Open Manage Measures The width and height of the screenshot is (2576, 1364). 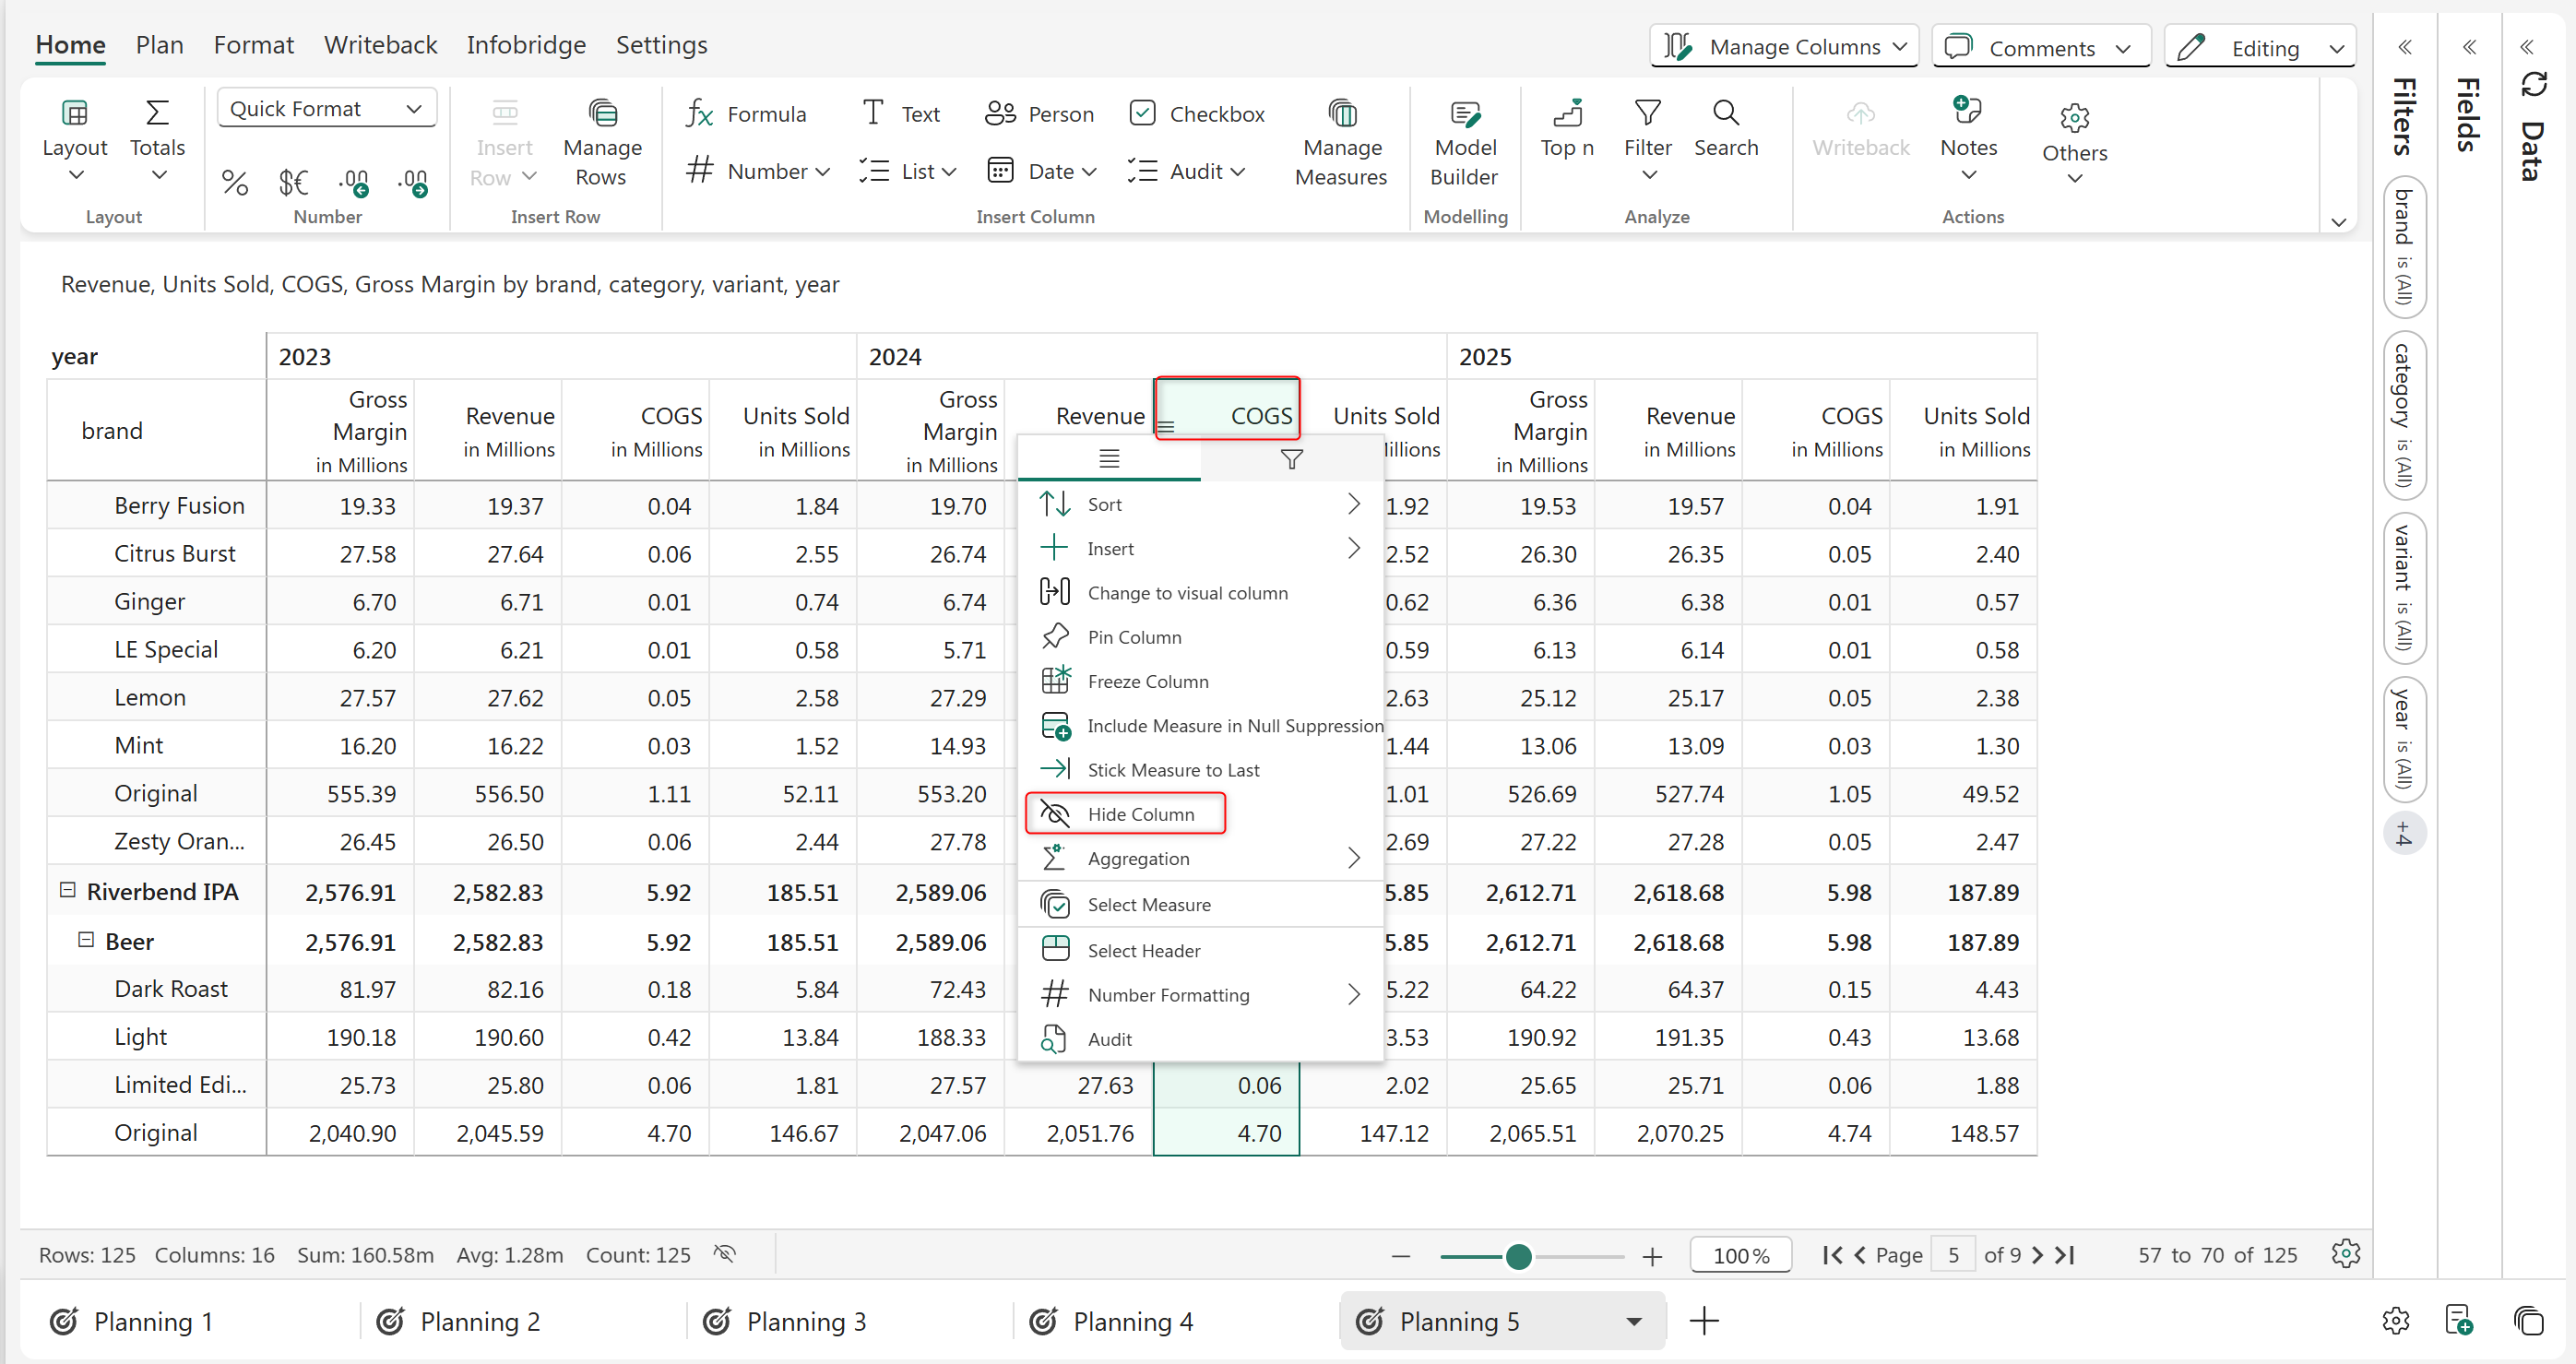click(x=1340, y=145)
